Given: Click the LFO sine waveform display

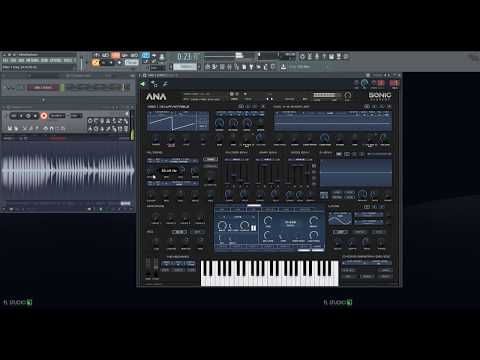Looking at the screenshot, I should pos(340,218).
